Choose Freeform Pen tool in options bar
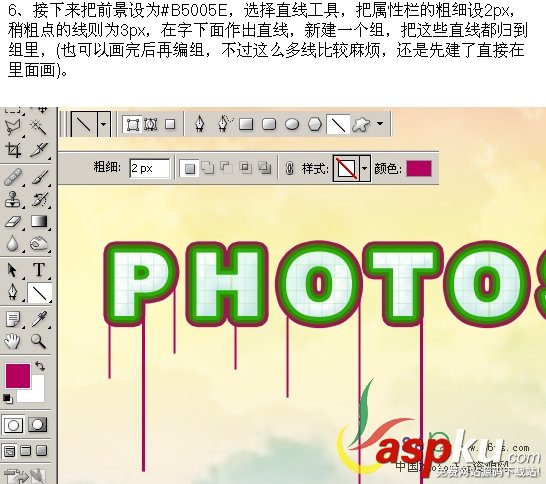Viewport: 546px width, 484px height. [225, 124]
